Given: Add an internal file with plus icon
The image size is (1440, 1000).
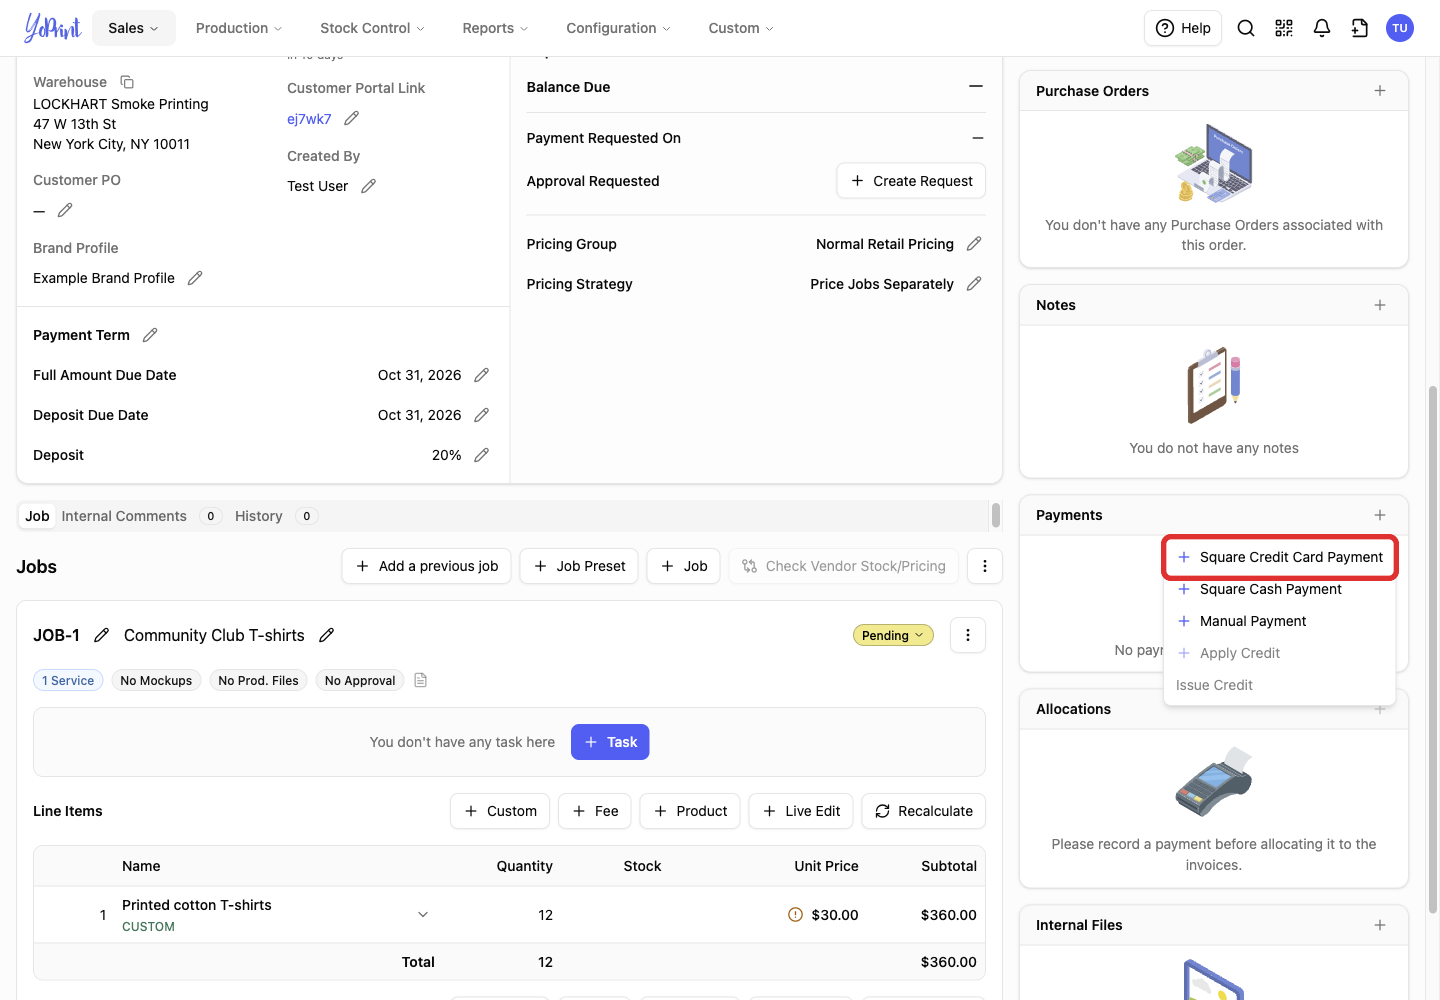Looking at the screenshot, I should [x=1380, y=925].
